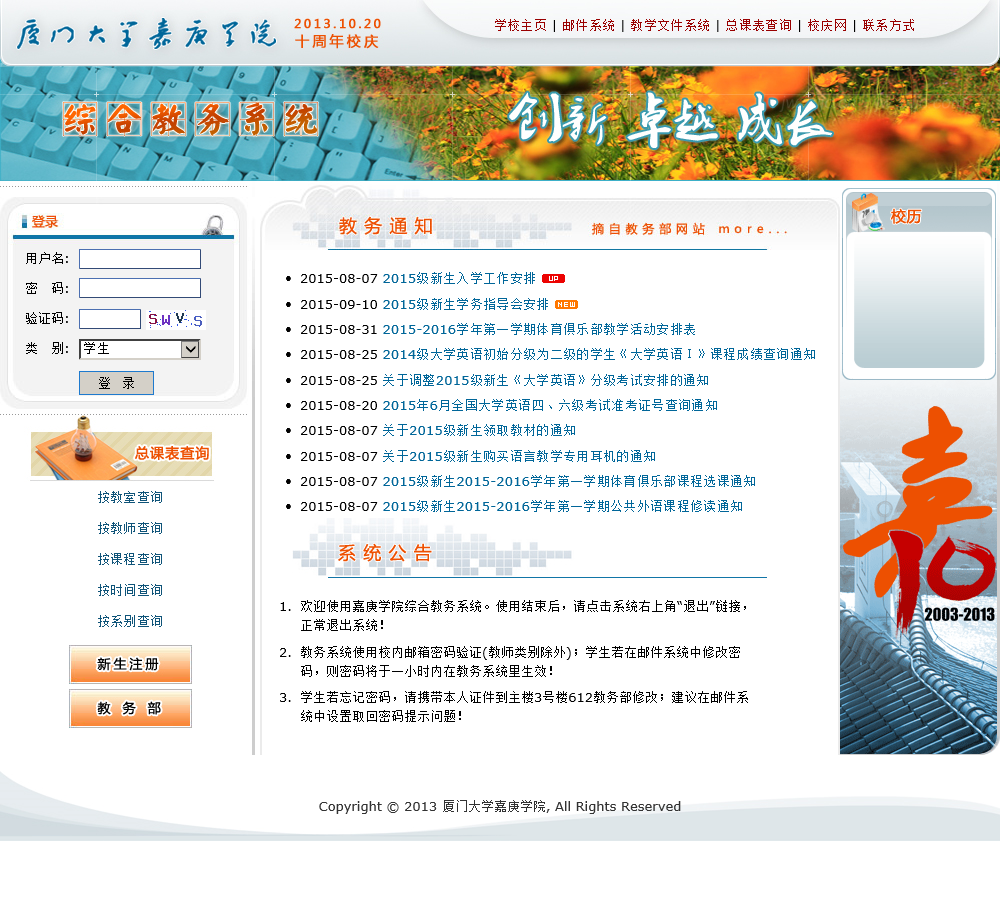1000x909 pixels.
Task: Click the 厦门大学嘉庚学院 calligraphy logo
Action: (147, 33)
